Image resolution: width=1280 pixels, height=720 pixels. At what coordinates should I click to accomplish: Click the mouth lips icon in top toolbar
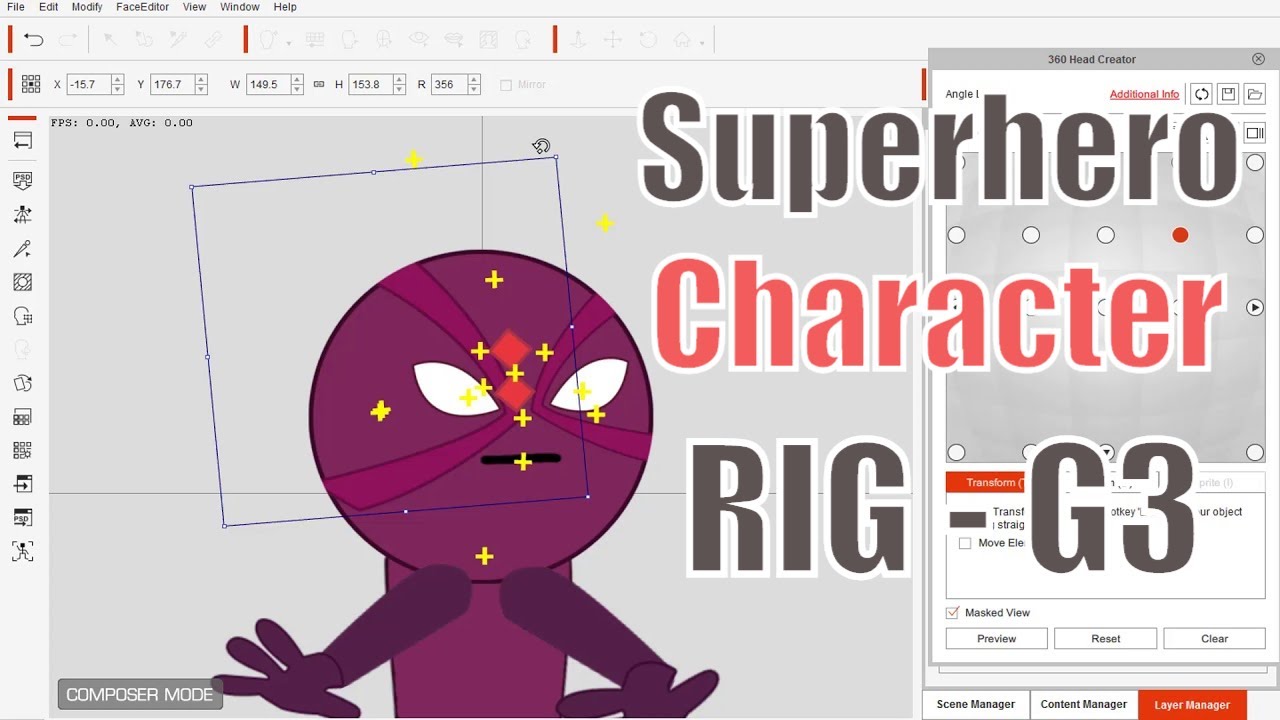(453, 40)
